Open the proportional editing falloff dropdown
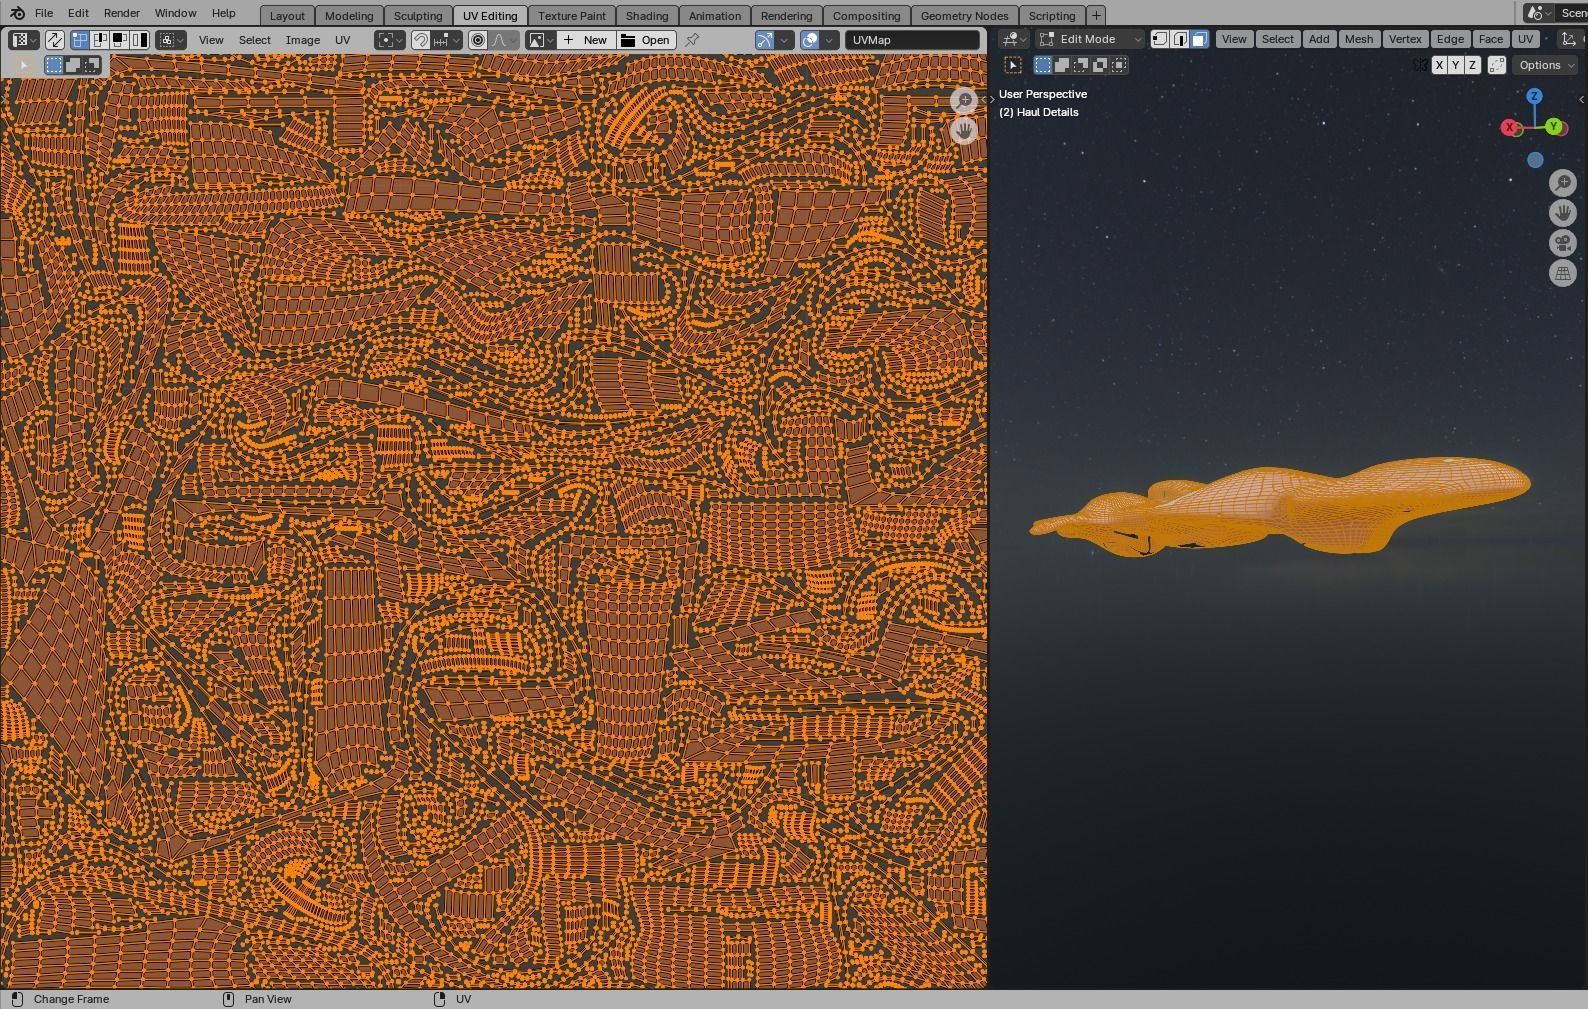 504,40
